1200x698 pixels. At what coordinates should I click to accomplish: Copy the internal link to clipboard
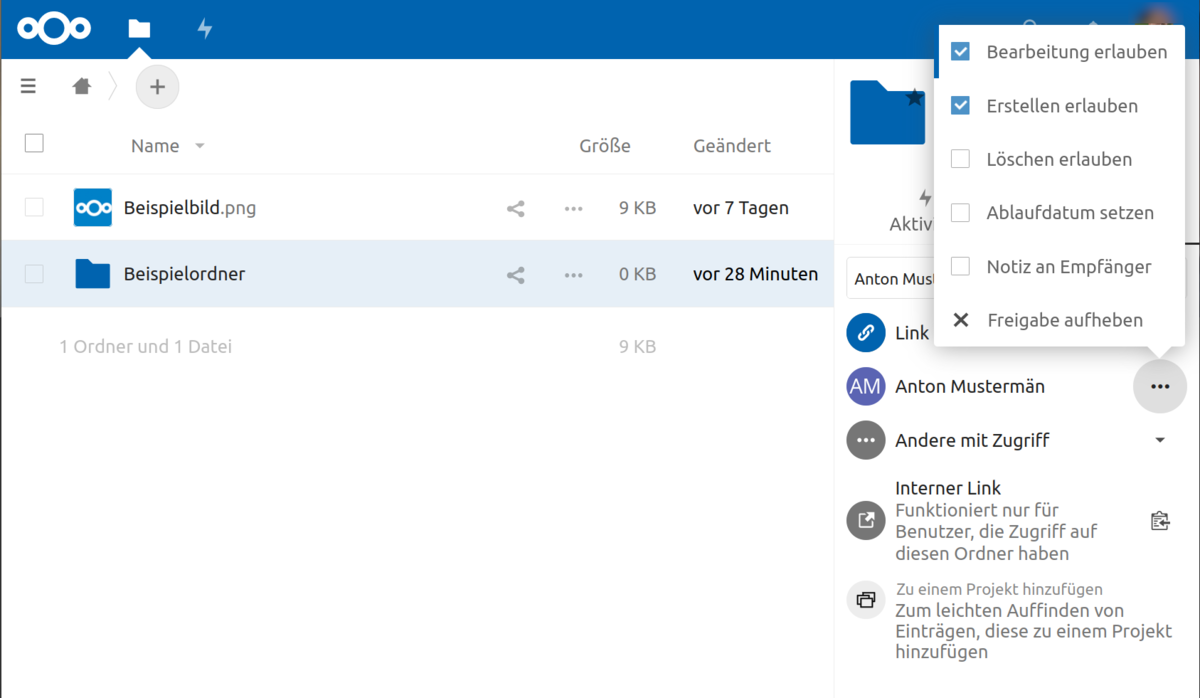coord(1159,521)
